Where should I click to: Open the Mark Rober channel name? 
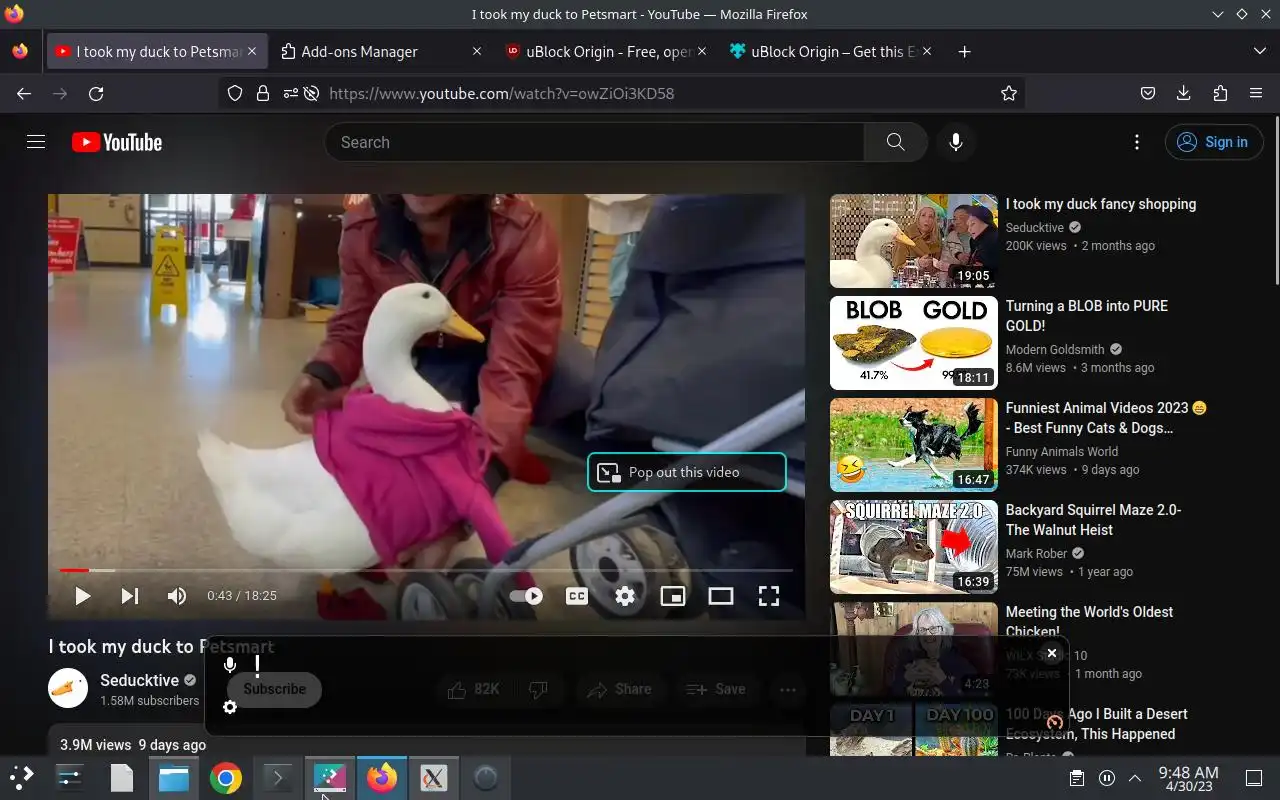tap(1036, 553)
